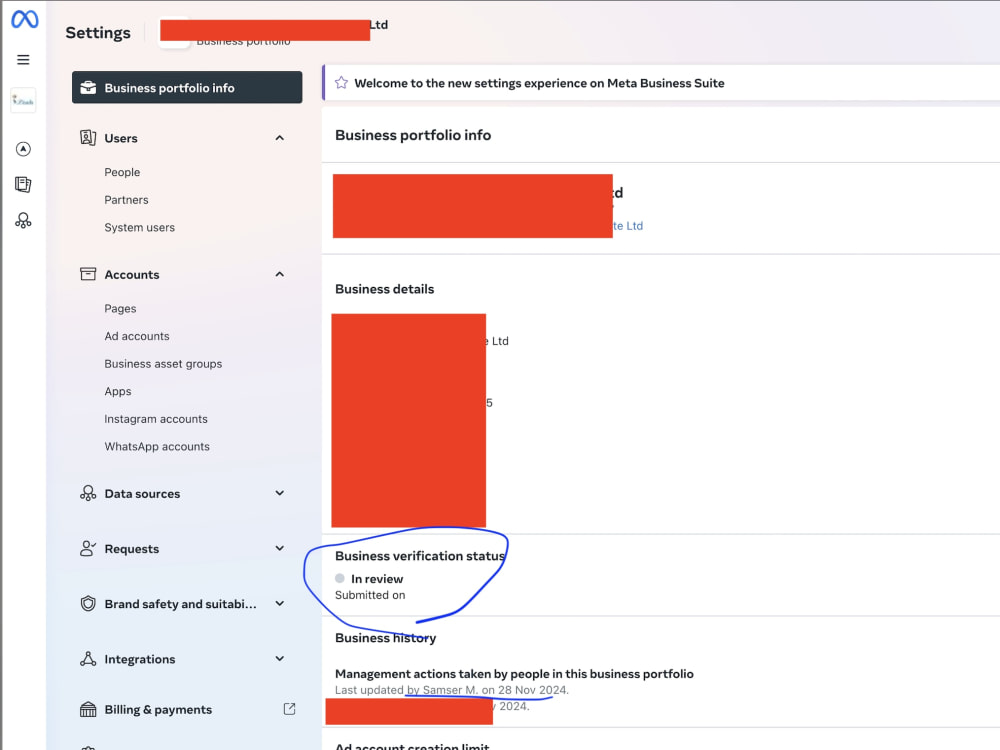Click the Integrations section label
Viewport: 1000px width, 750px height.
pyautogui.click(x=140, y=659)
